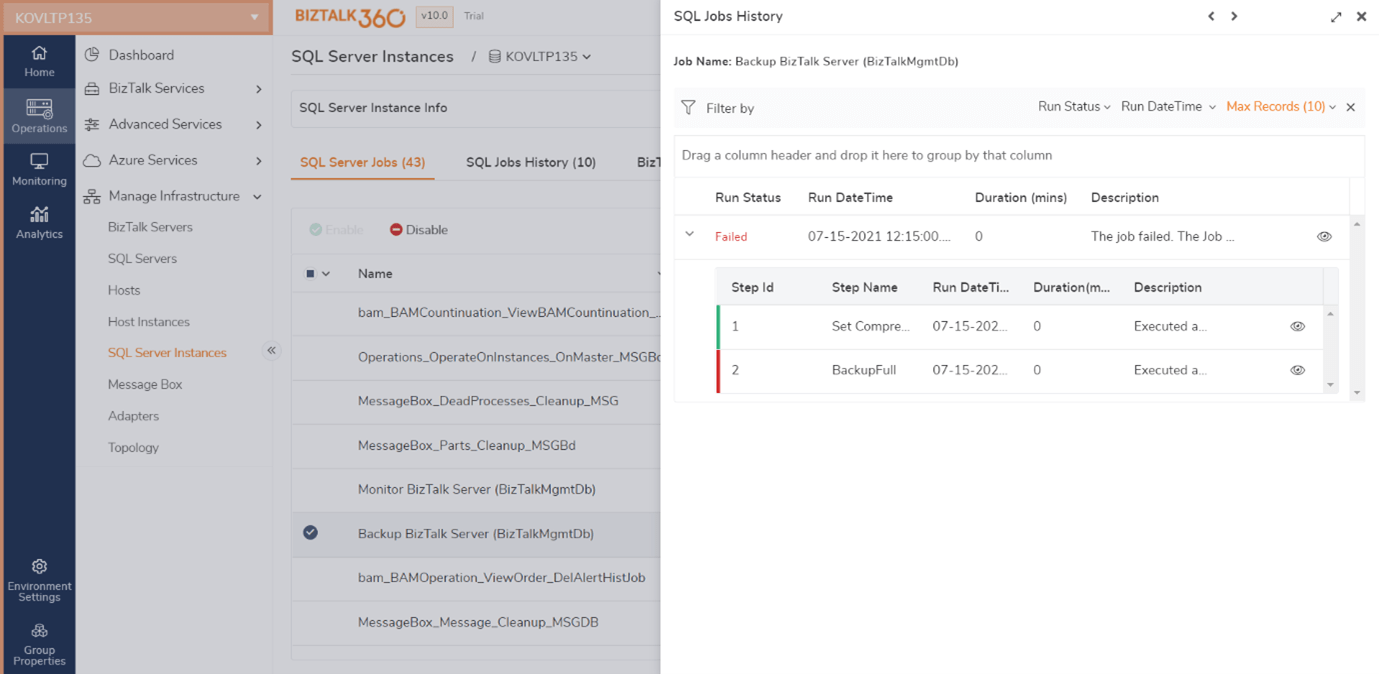Open the Run Status filter dropdown
The width and height of the screenshot is (1379, 674).
pyautogui.click(x=1074, y=107)
